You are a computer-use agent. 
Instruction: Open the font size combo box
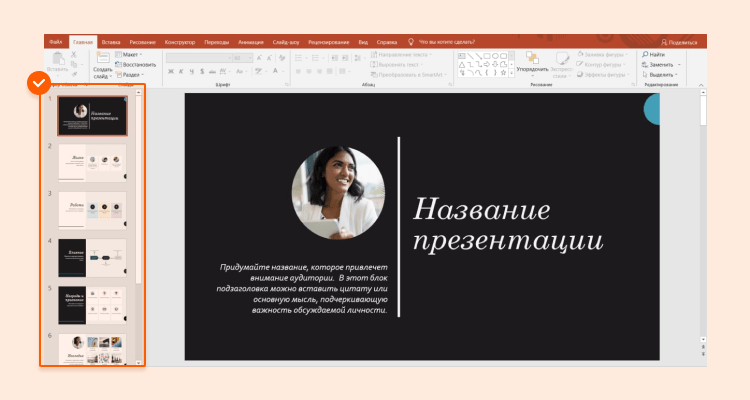(243, 58)
